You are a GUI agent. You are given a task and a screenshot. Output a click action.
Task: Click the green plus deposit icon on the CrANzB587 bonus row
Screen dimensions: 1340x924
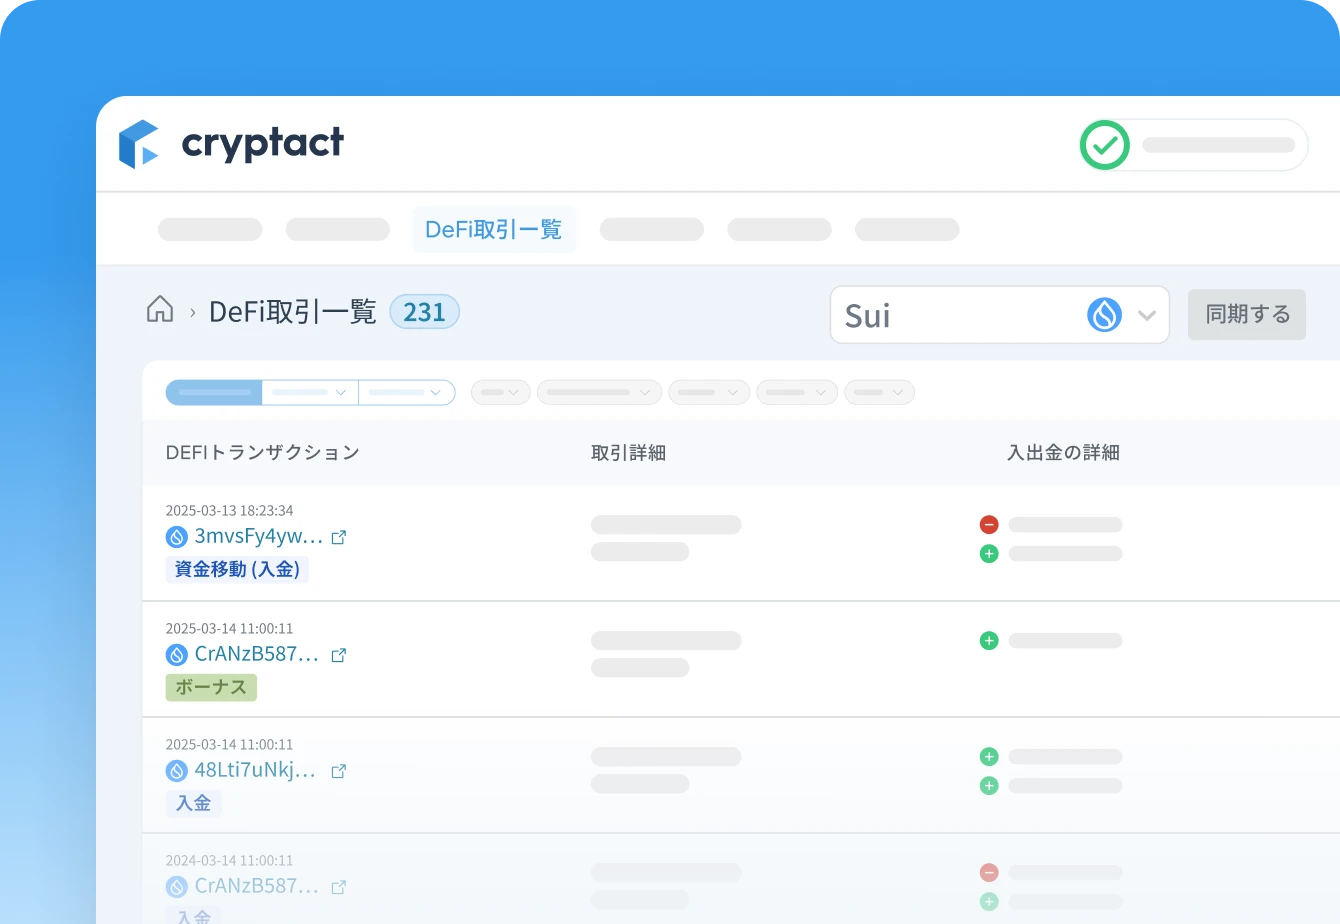pos(988,640)
